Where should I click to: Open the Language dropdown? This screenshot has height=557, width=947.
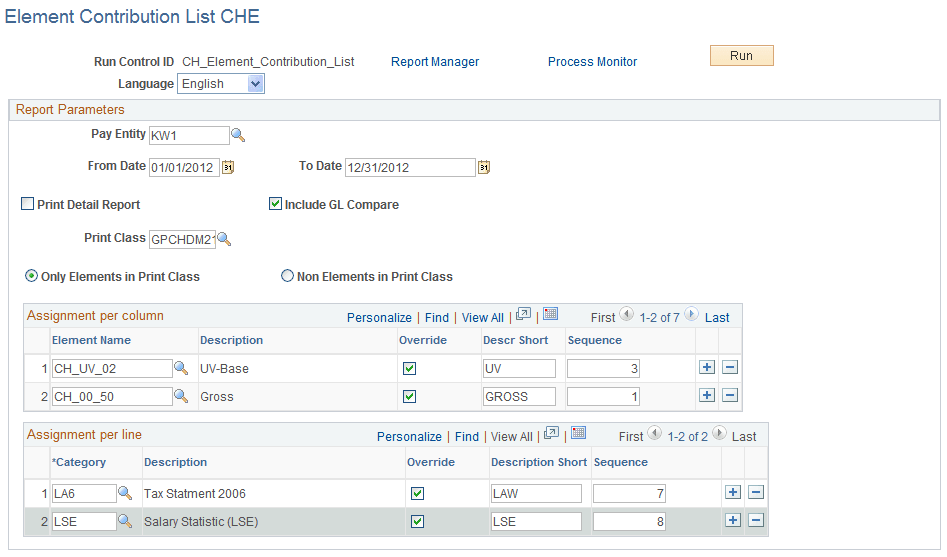[x=221, y=83]
